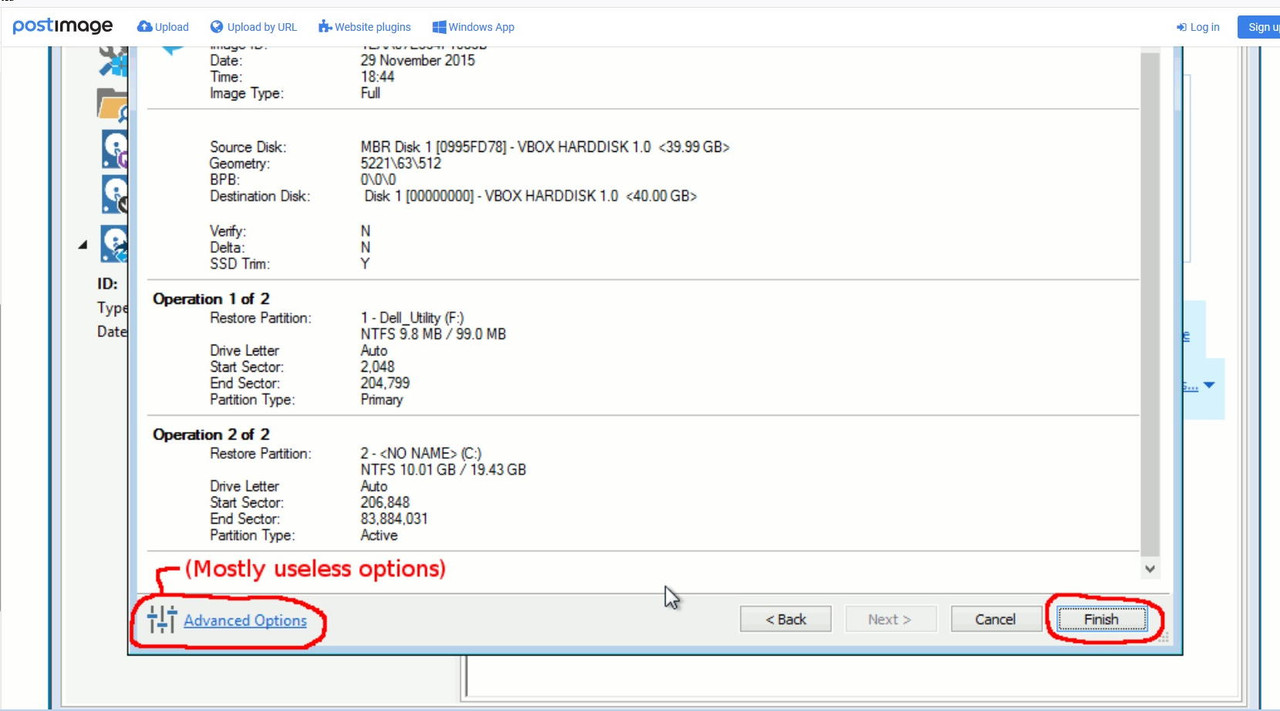1280x711 pixels.
Task: Click the Start Sector value '206,848'
Action: [x=385, y=503]
